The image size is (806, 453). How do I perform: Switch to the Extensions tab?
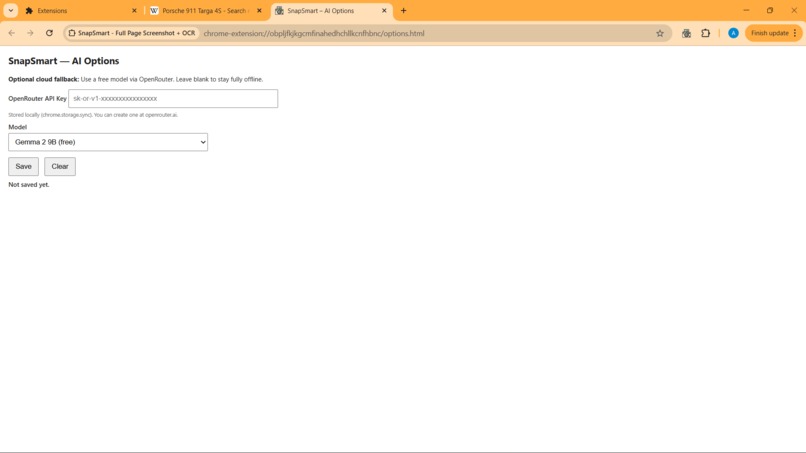click(x=80, y=10)
